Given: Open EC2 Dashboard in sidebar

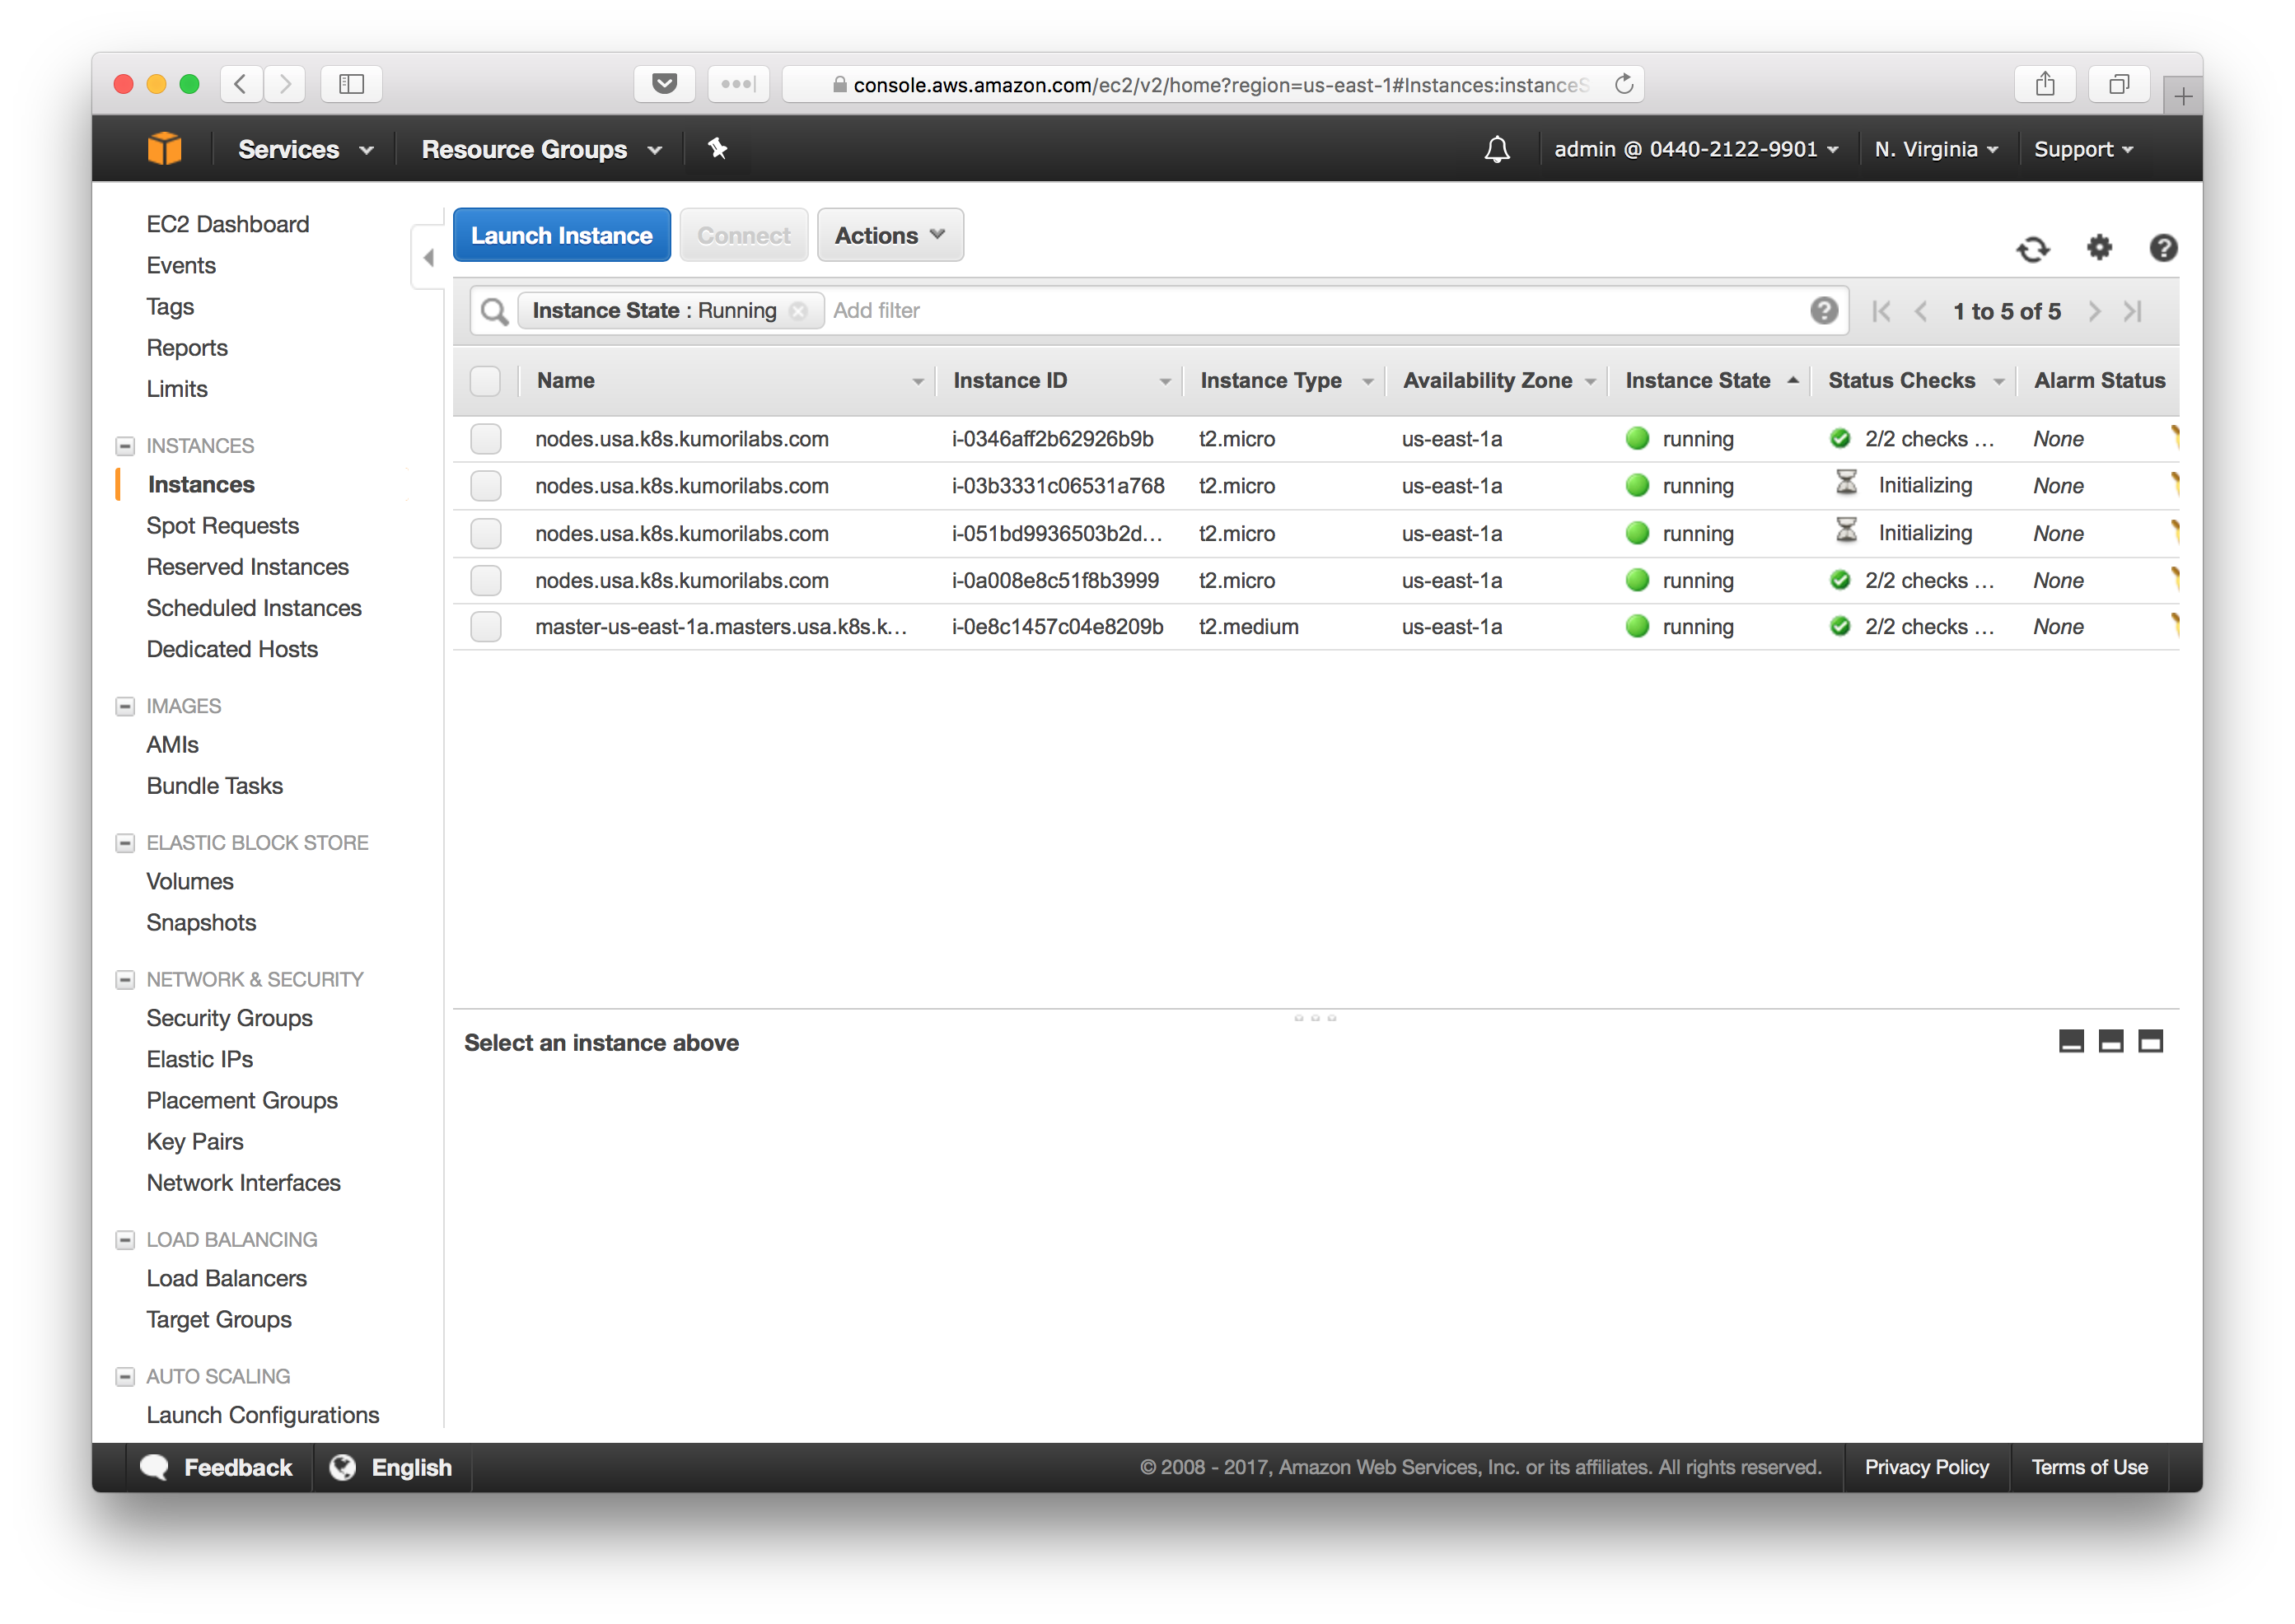Looking at the screenshot, I should (227, 224).
